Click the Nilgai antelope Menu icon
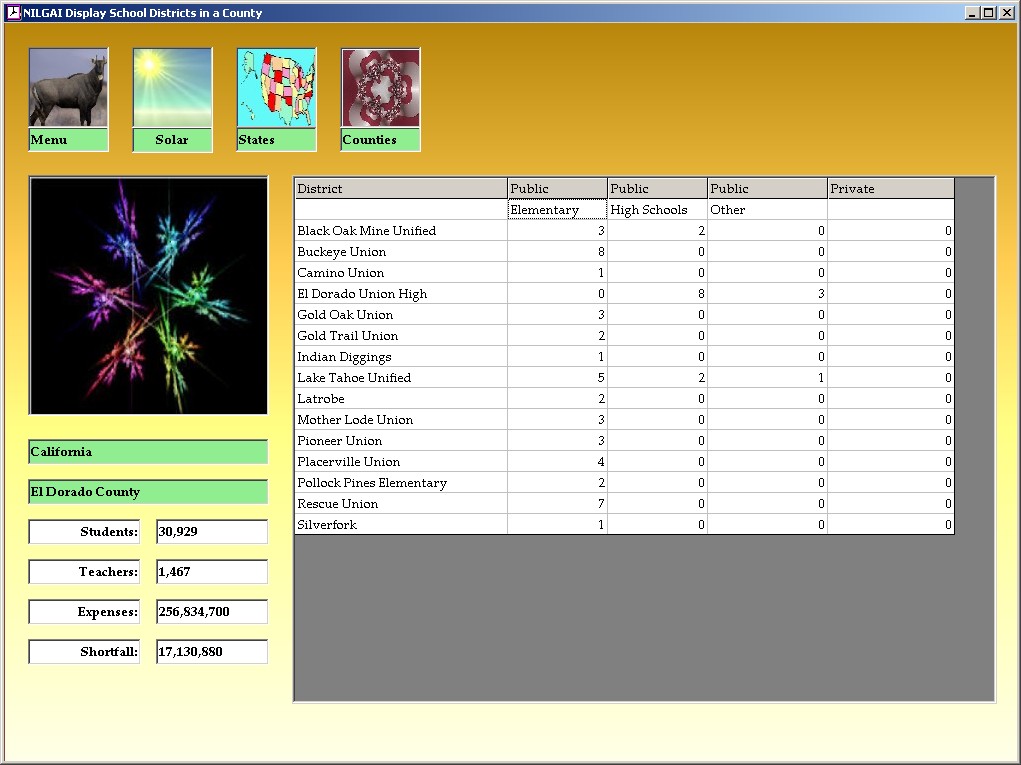Image resolution: width=1021 pixels, height=765 pixels. coord(68,88)
